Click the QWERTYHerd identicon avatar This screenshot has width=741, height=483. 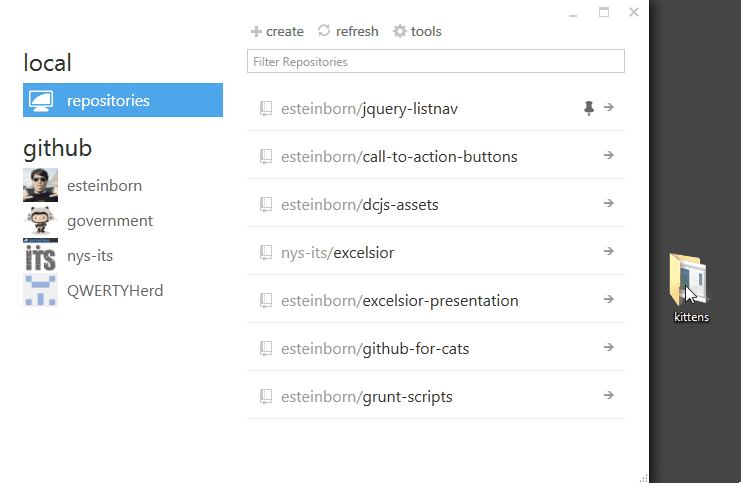click(x=41, y=290)
